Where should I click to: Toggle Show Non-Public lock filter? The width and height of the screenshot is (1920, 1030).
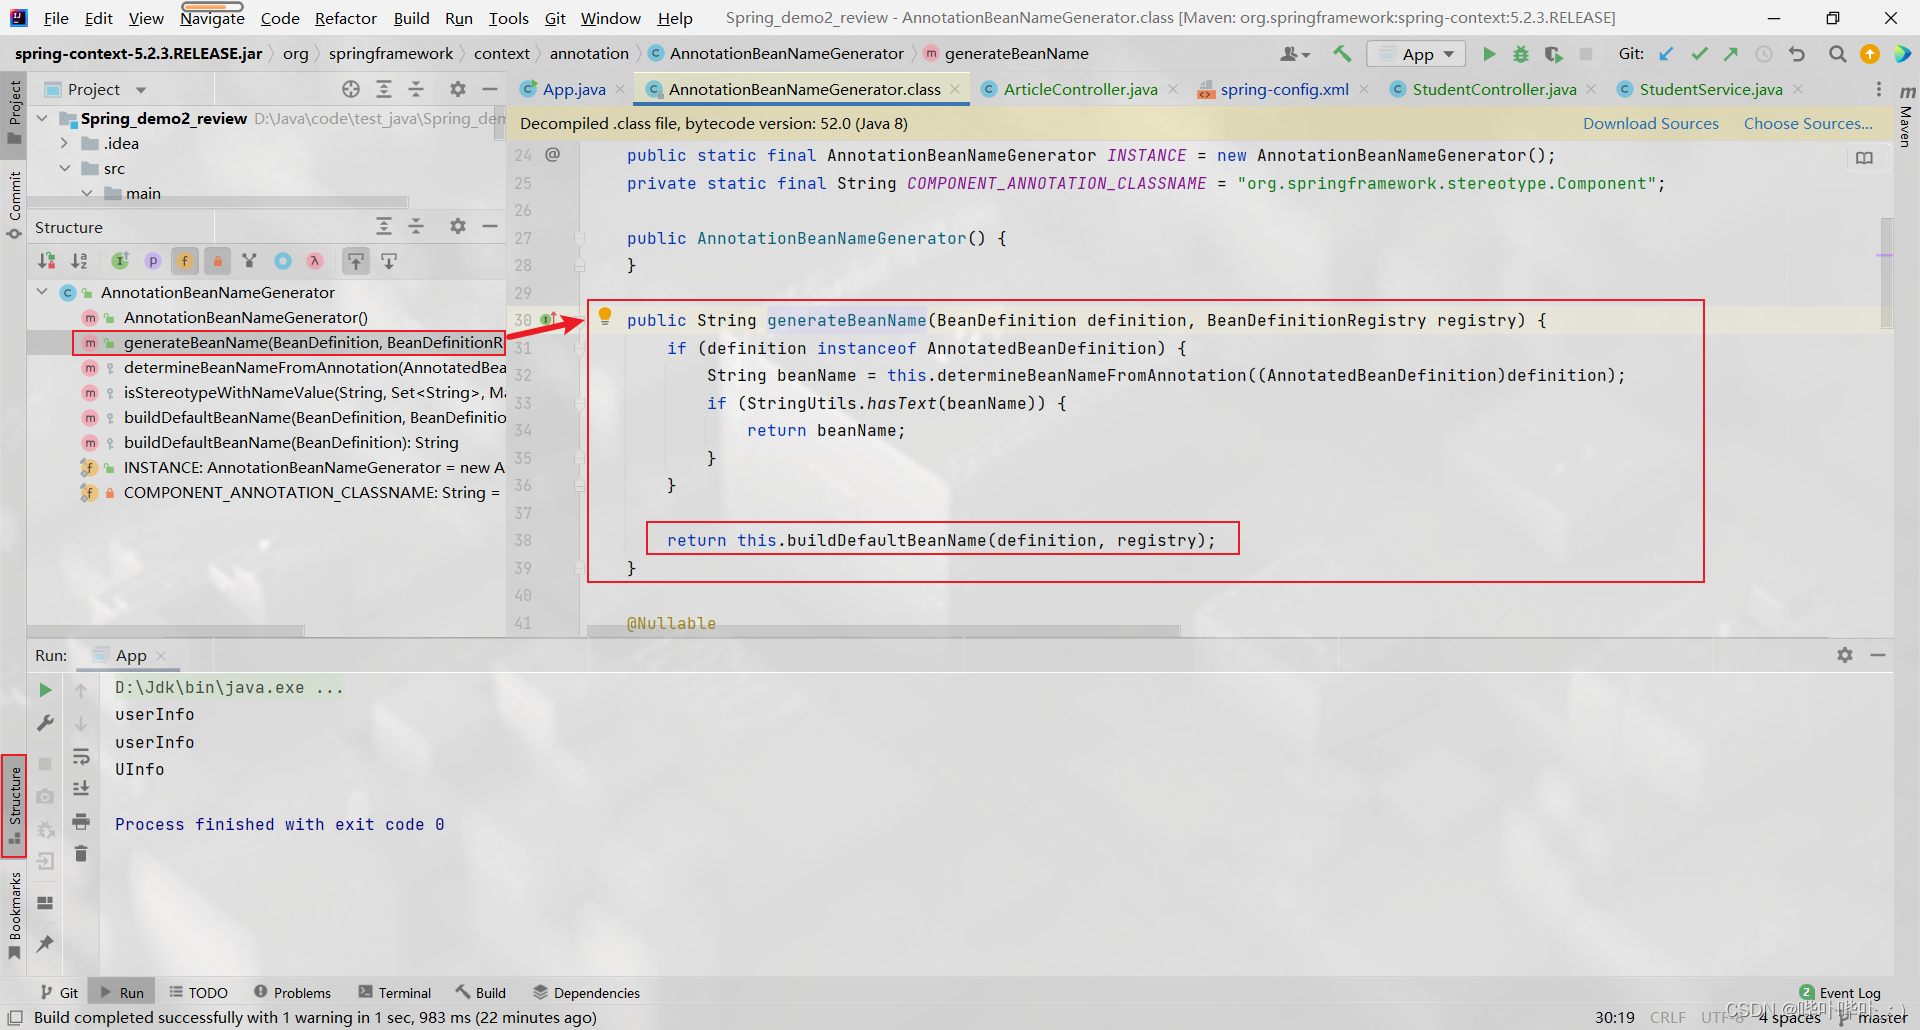click(x=217, y=261)
